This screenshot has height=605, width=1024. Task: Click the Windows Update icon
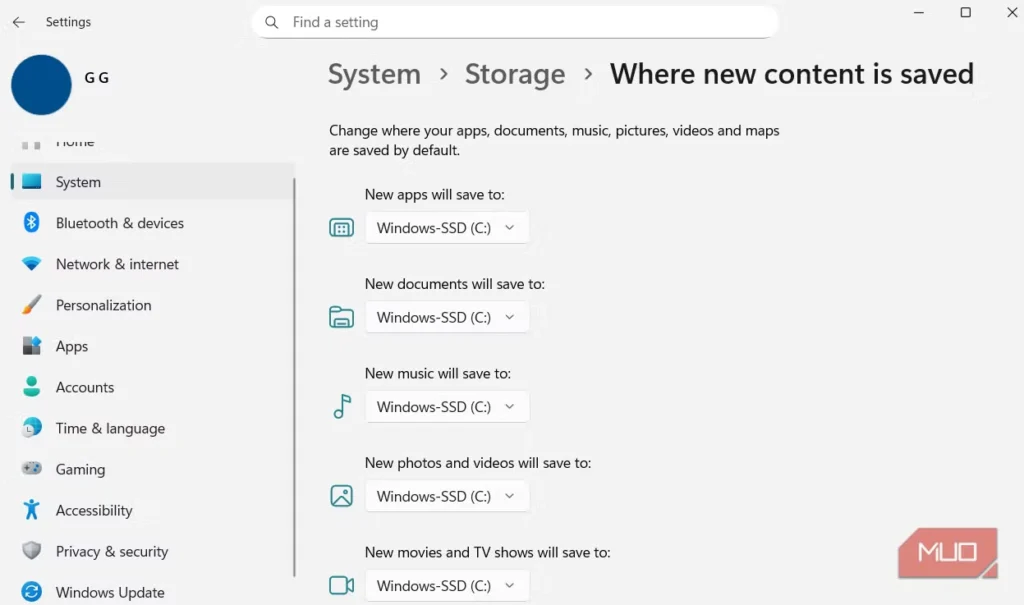(32, 592)
